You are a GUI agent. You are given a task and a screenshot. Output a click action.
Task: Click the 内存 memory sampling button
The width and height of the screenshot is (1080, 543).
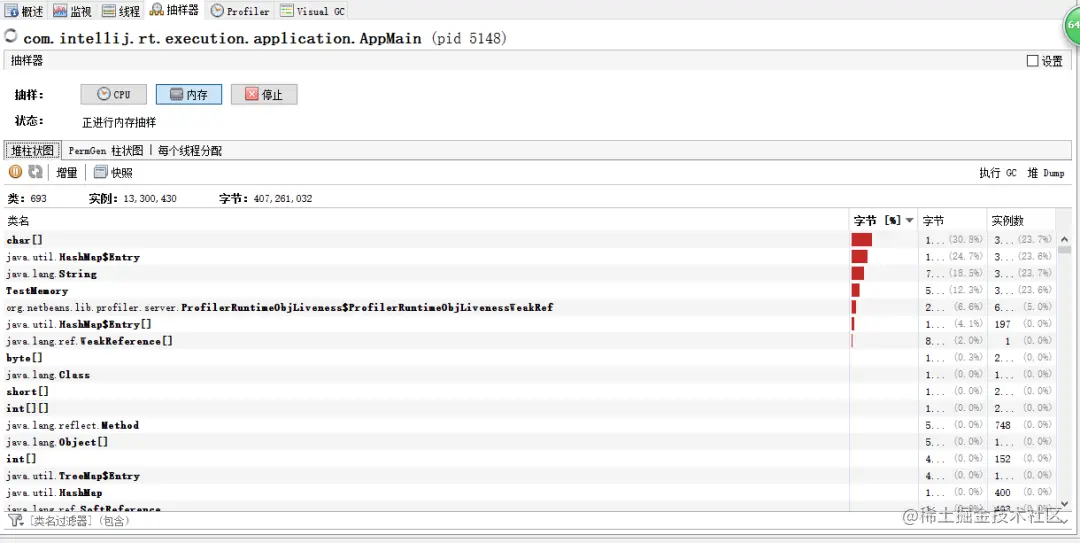point(189,94)
